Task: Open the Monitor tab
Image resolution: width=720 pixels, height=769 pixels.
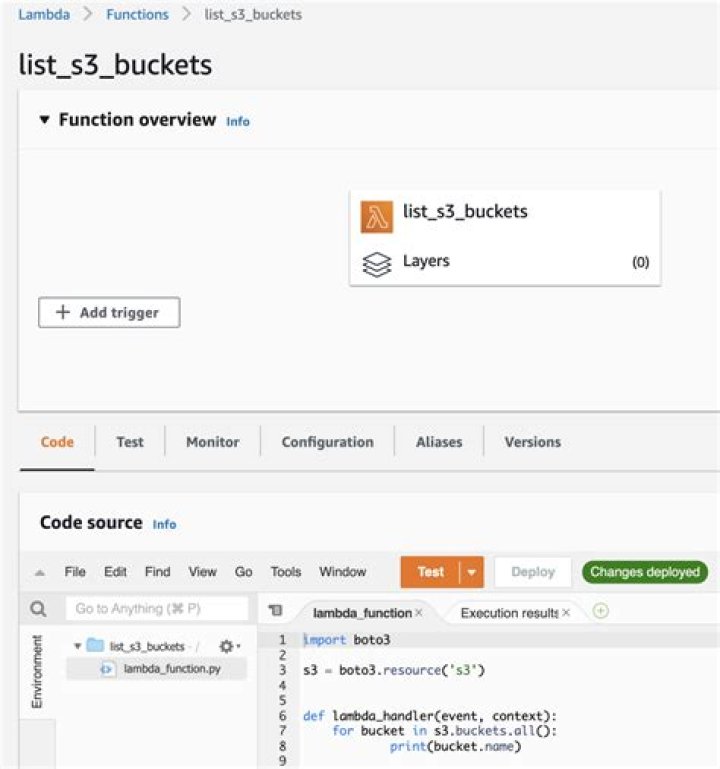Action: point(213,442)
